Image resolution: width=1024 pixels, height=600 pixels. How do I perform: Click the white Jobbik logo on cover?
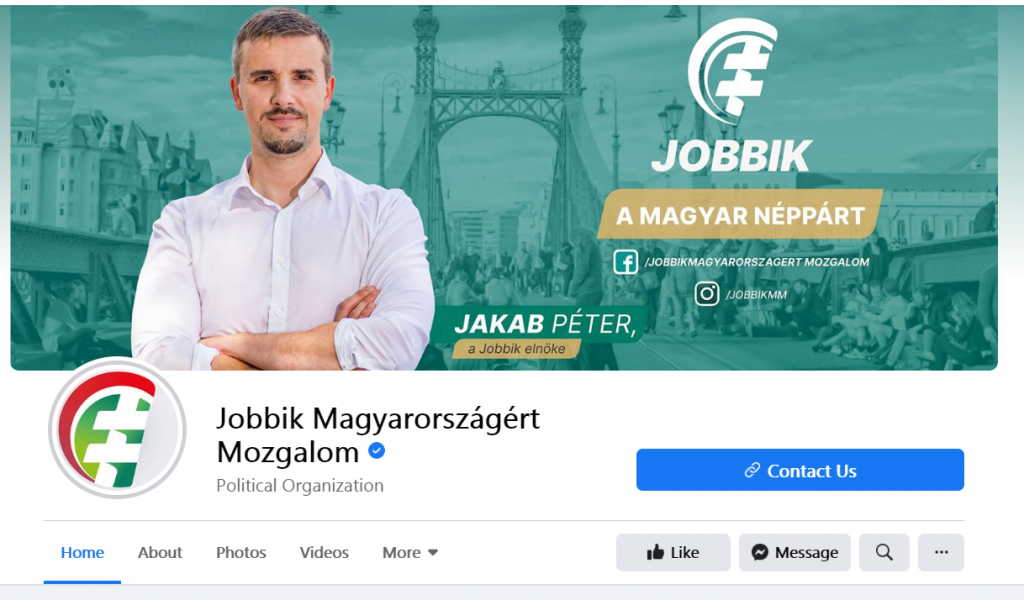point(732,96)
